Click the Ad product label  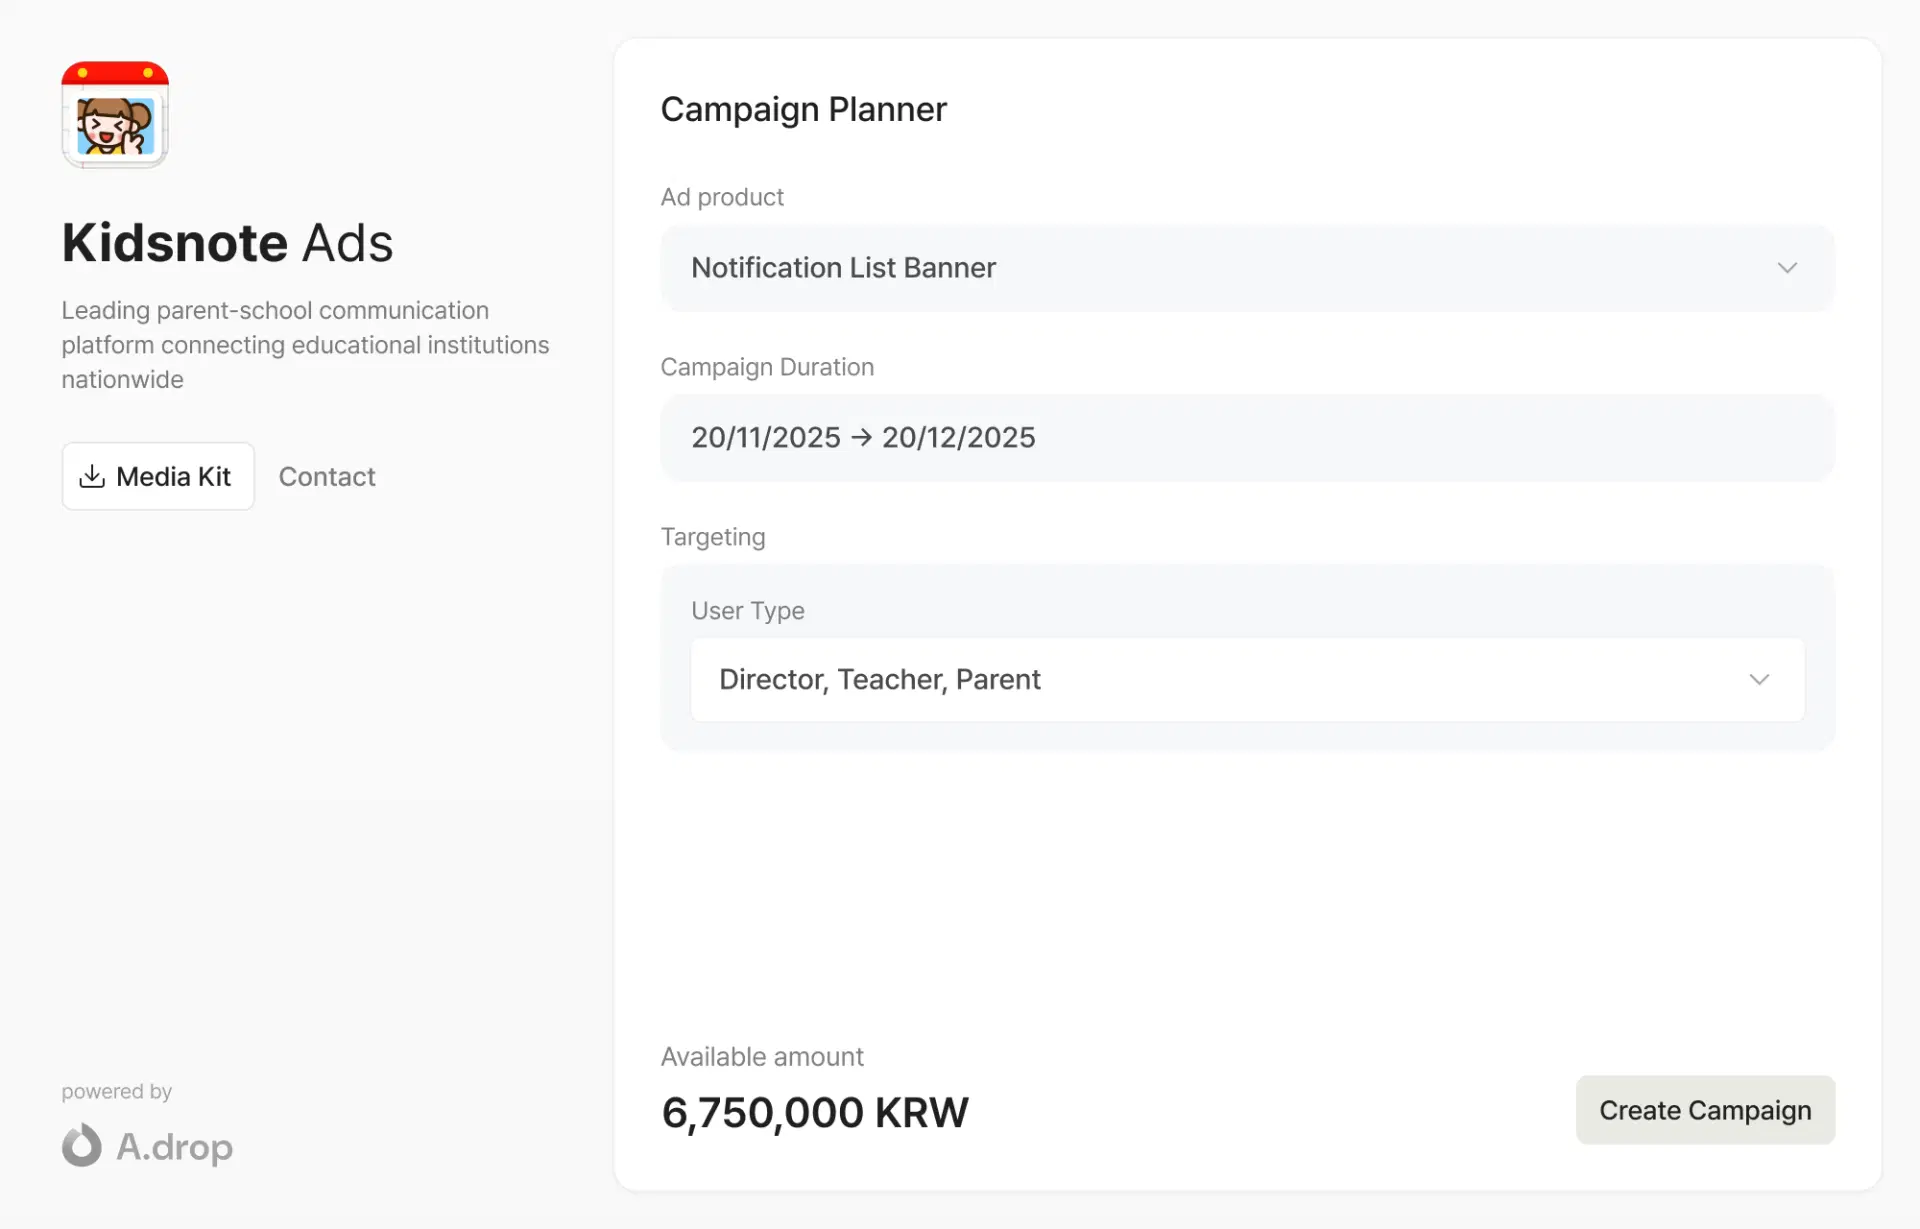722,197
